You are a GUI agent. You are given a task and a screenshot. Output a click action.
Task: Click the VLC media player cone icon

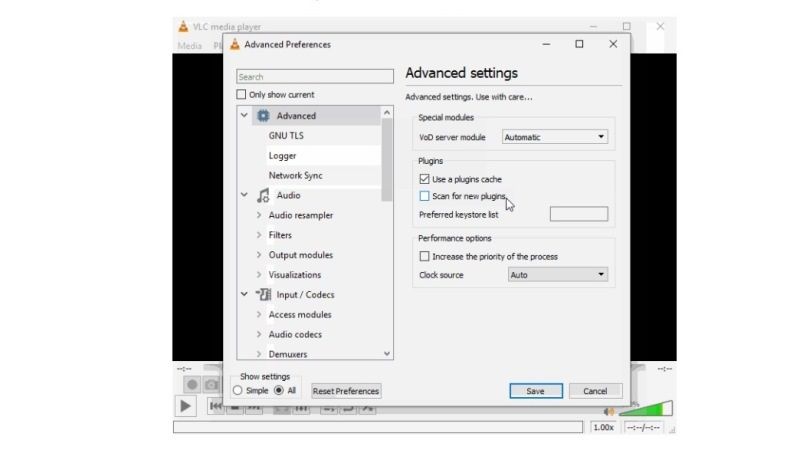click(x=183, y=27)
